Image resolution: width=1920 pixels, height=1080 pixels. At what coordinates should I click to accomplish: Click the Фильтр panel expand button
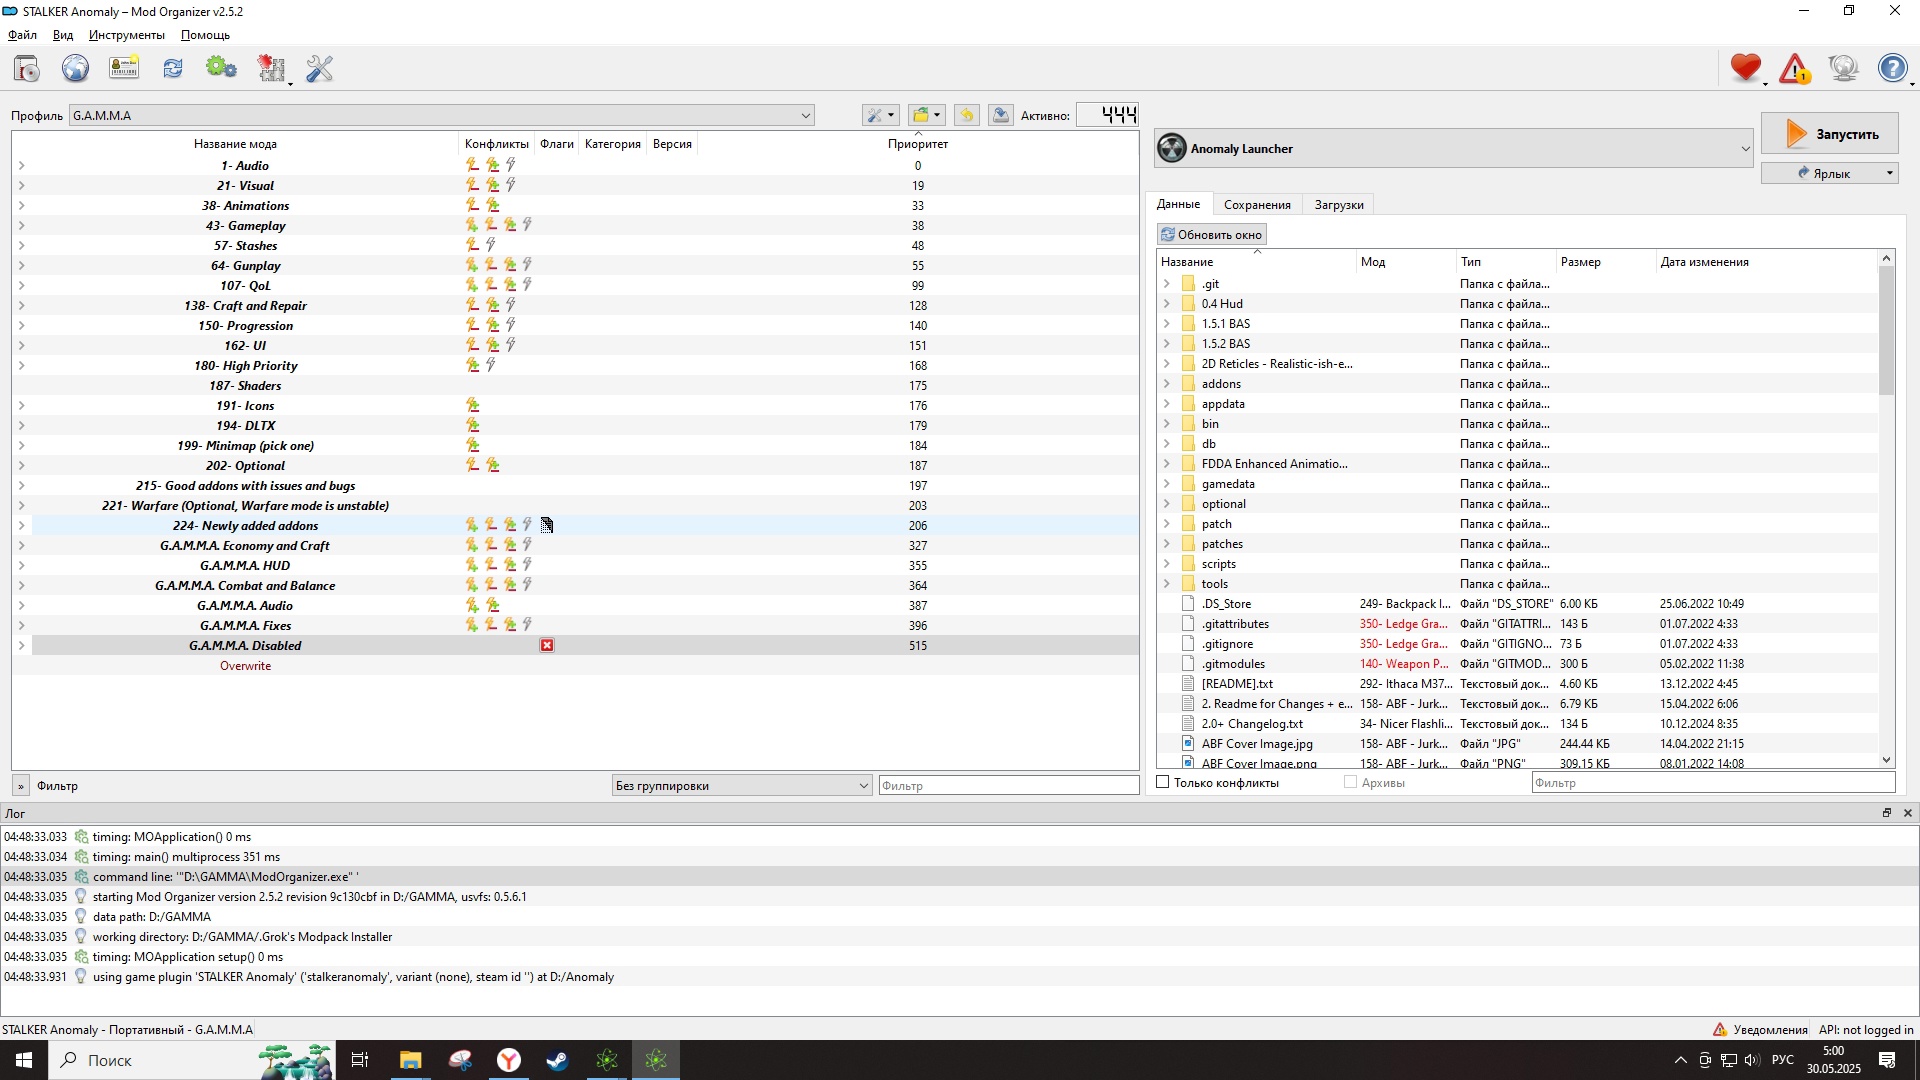[x=20, y=786]
